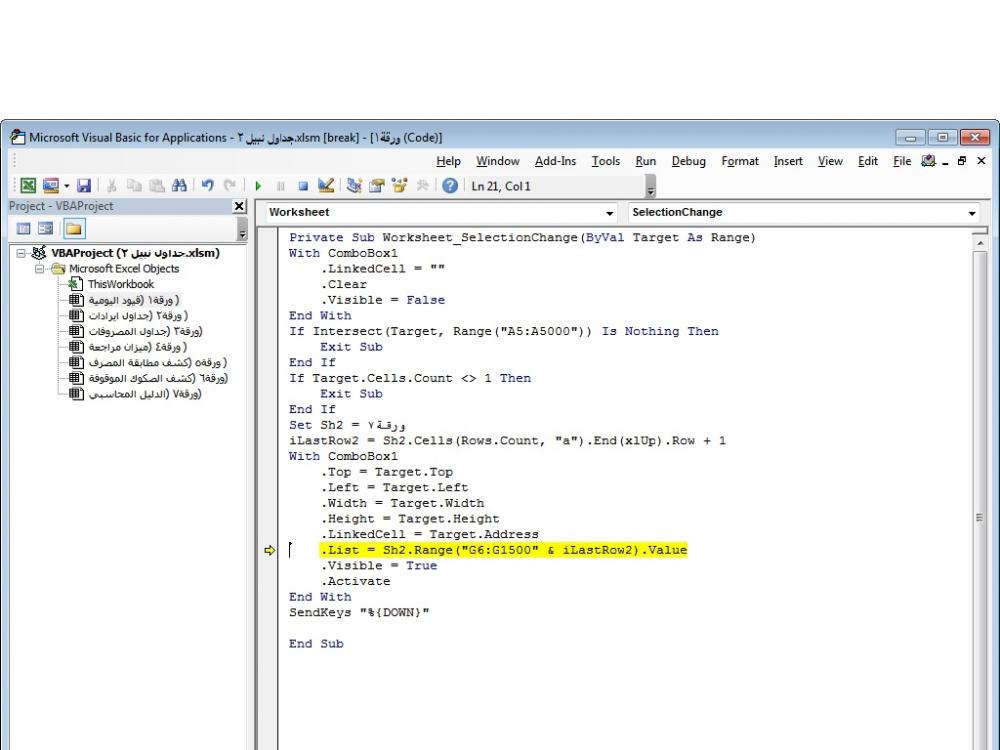Open the Format menu
The image size is (1000, 750).
740,161
